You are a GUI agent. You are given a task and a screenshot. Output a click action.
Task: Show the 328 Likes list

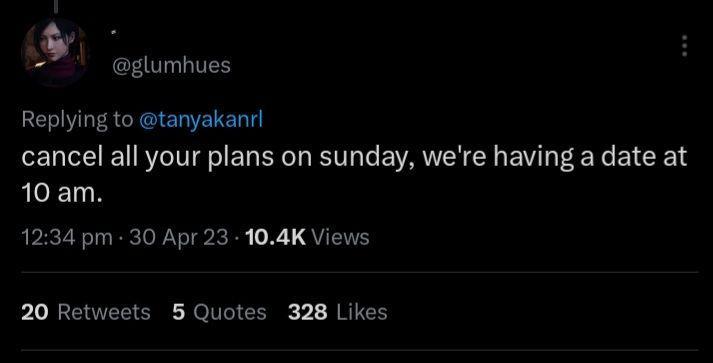click(337, 312)
